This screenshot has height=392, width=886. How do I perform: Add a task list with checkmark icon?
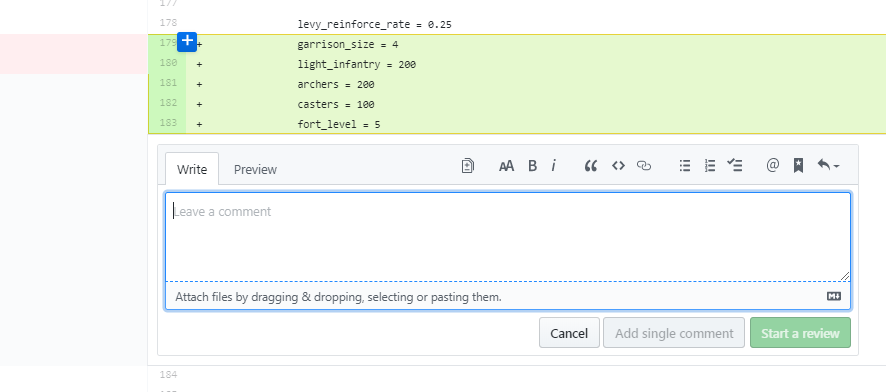(x=735, y=165)
